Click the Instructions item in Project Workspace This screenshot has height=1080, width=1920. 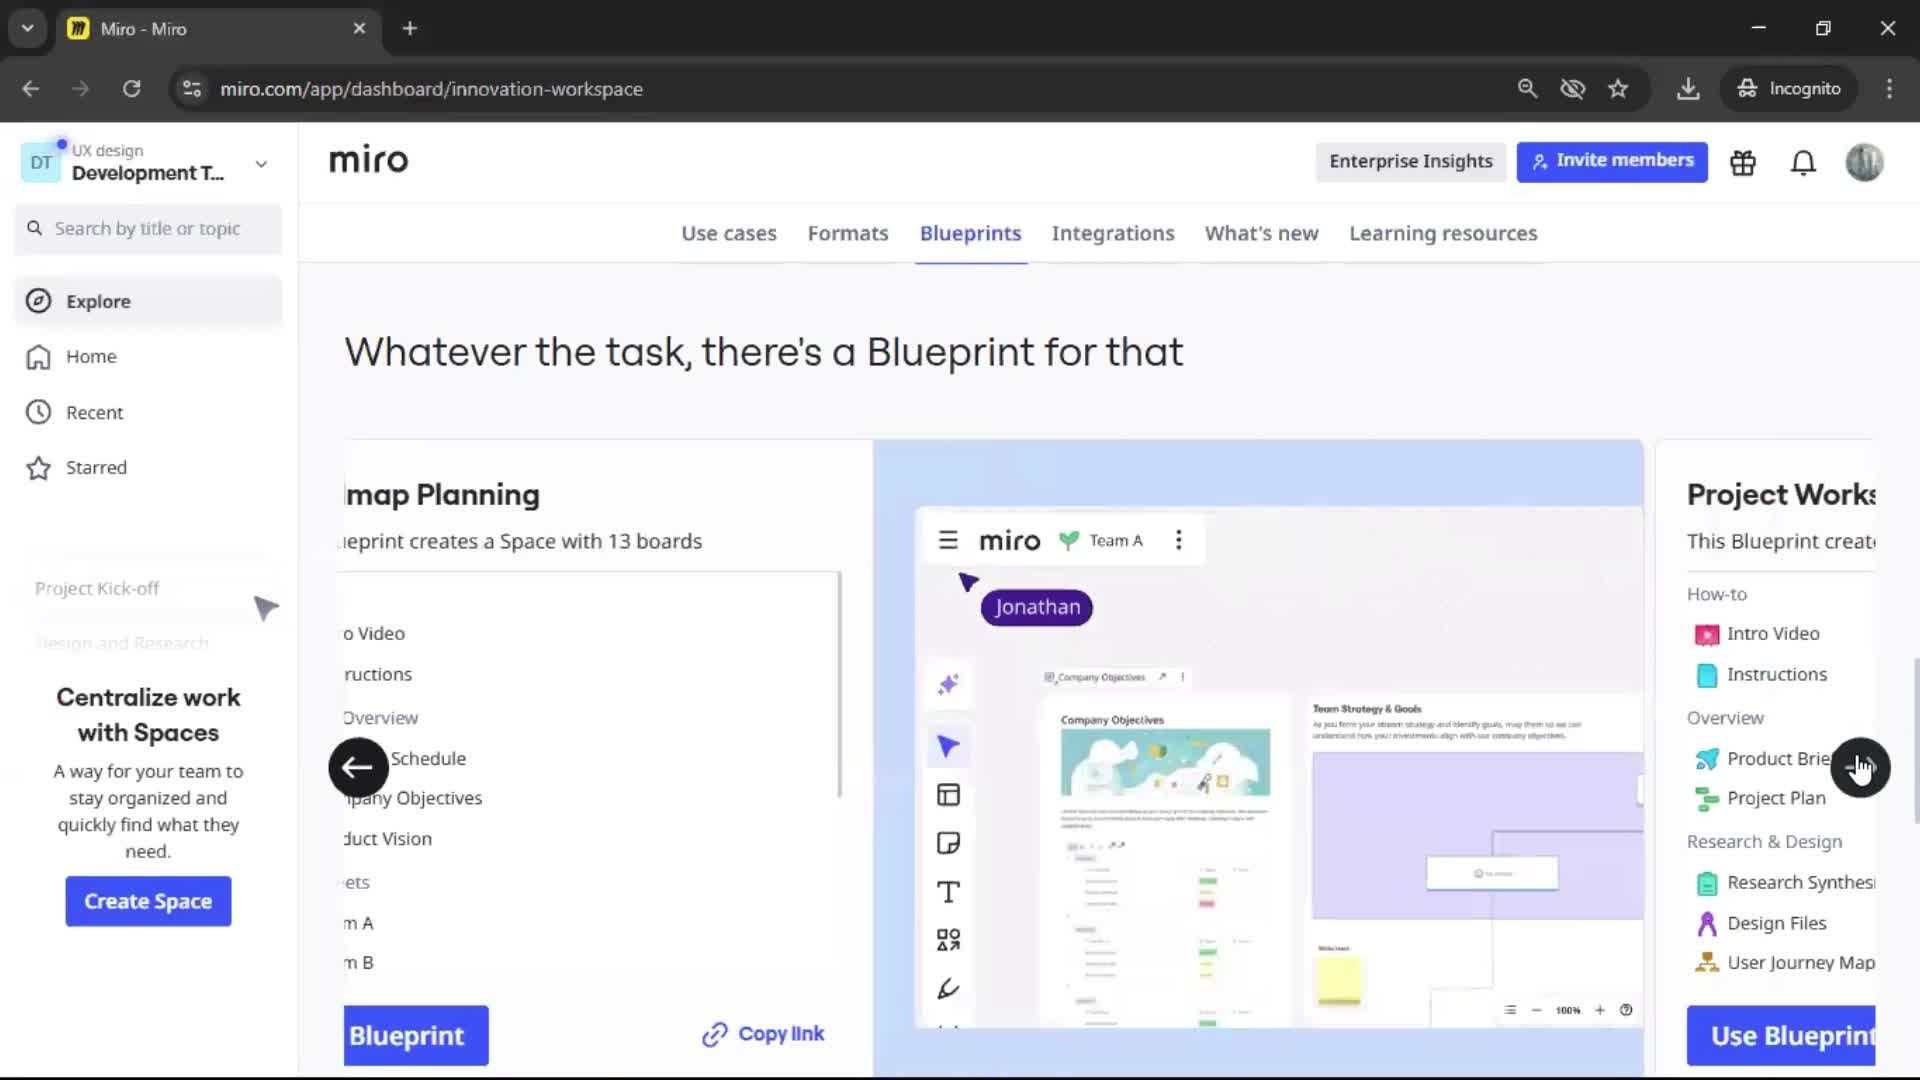pos(1761,675)
